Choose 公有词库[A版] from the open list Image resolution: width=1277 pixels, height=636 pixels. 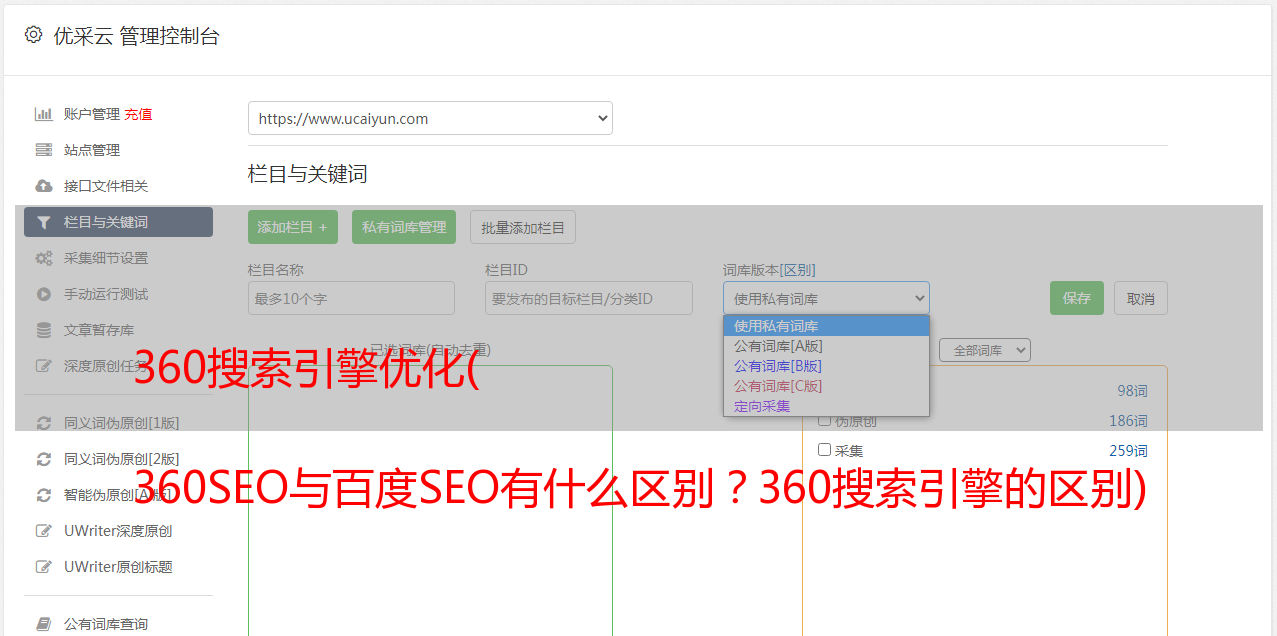pos(826,346)
